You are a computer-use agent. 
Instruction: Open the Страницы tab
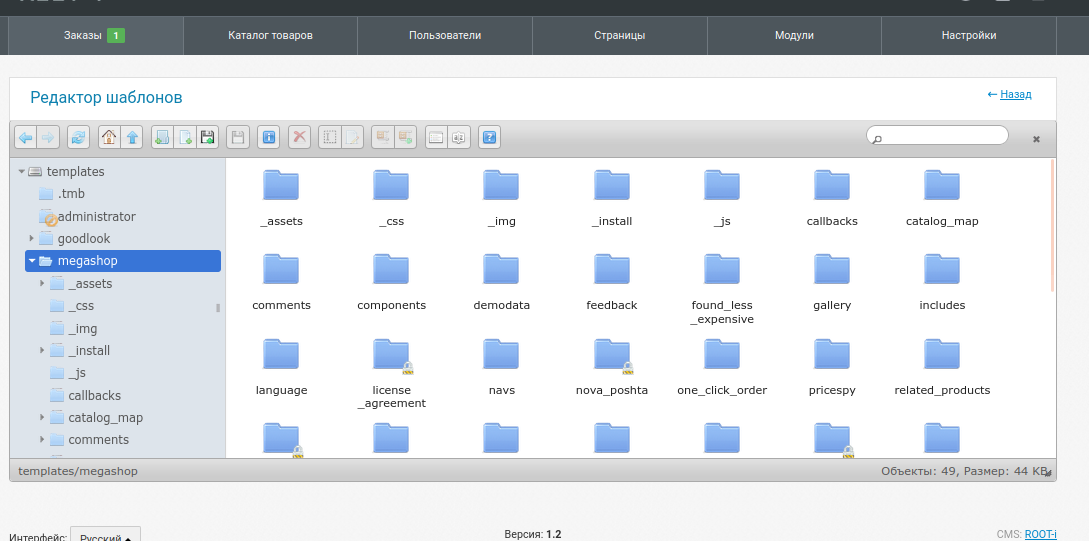pyautogui.click(x=620, y=35)
